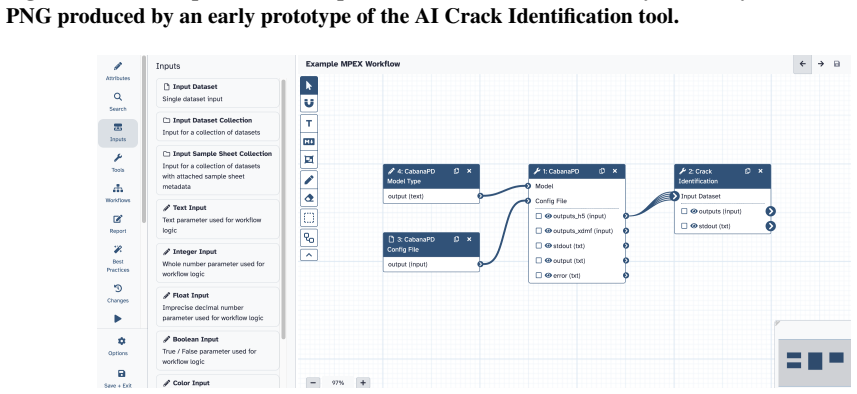This screenshot has height=394, width=857.
Task: Select the Inputs sidebar tab
Action: 118,133
